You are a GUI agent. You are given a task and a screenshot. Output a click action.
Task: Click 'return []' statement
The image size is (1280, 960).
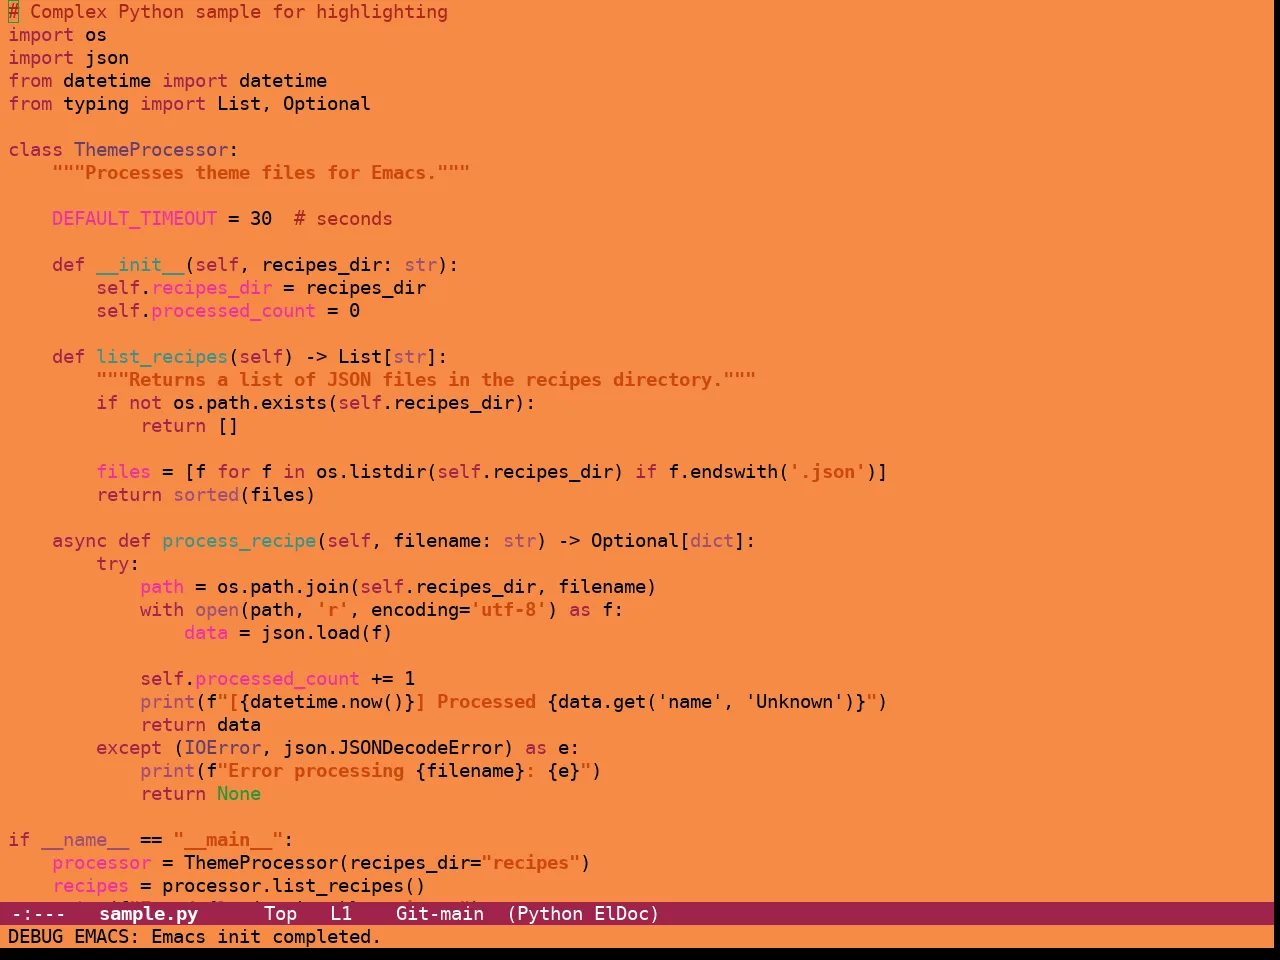190,426
